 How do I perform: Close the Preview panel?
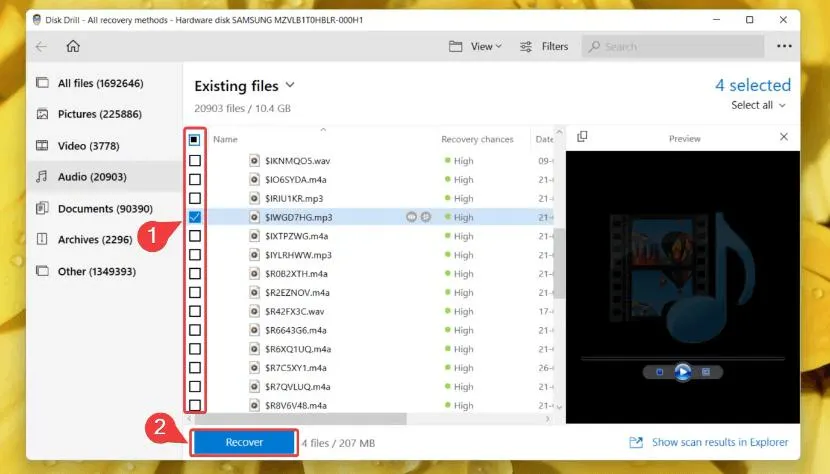784,137
